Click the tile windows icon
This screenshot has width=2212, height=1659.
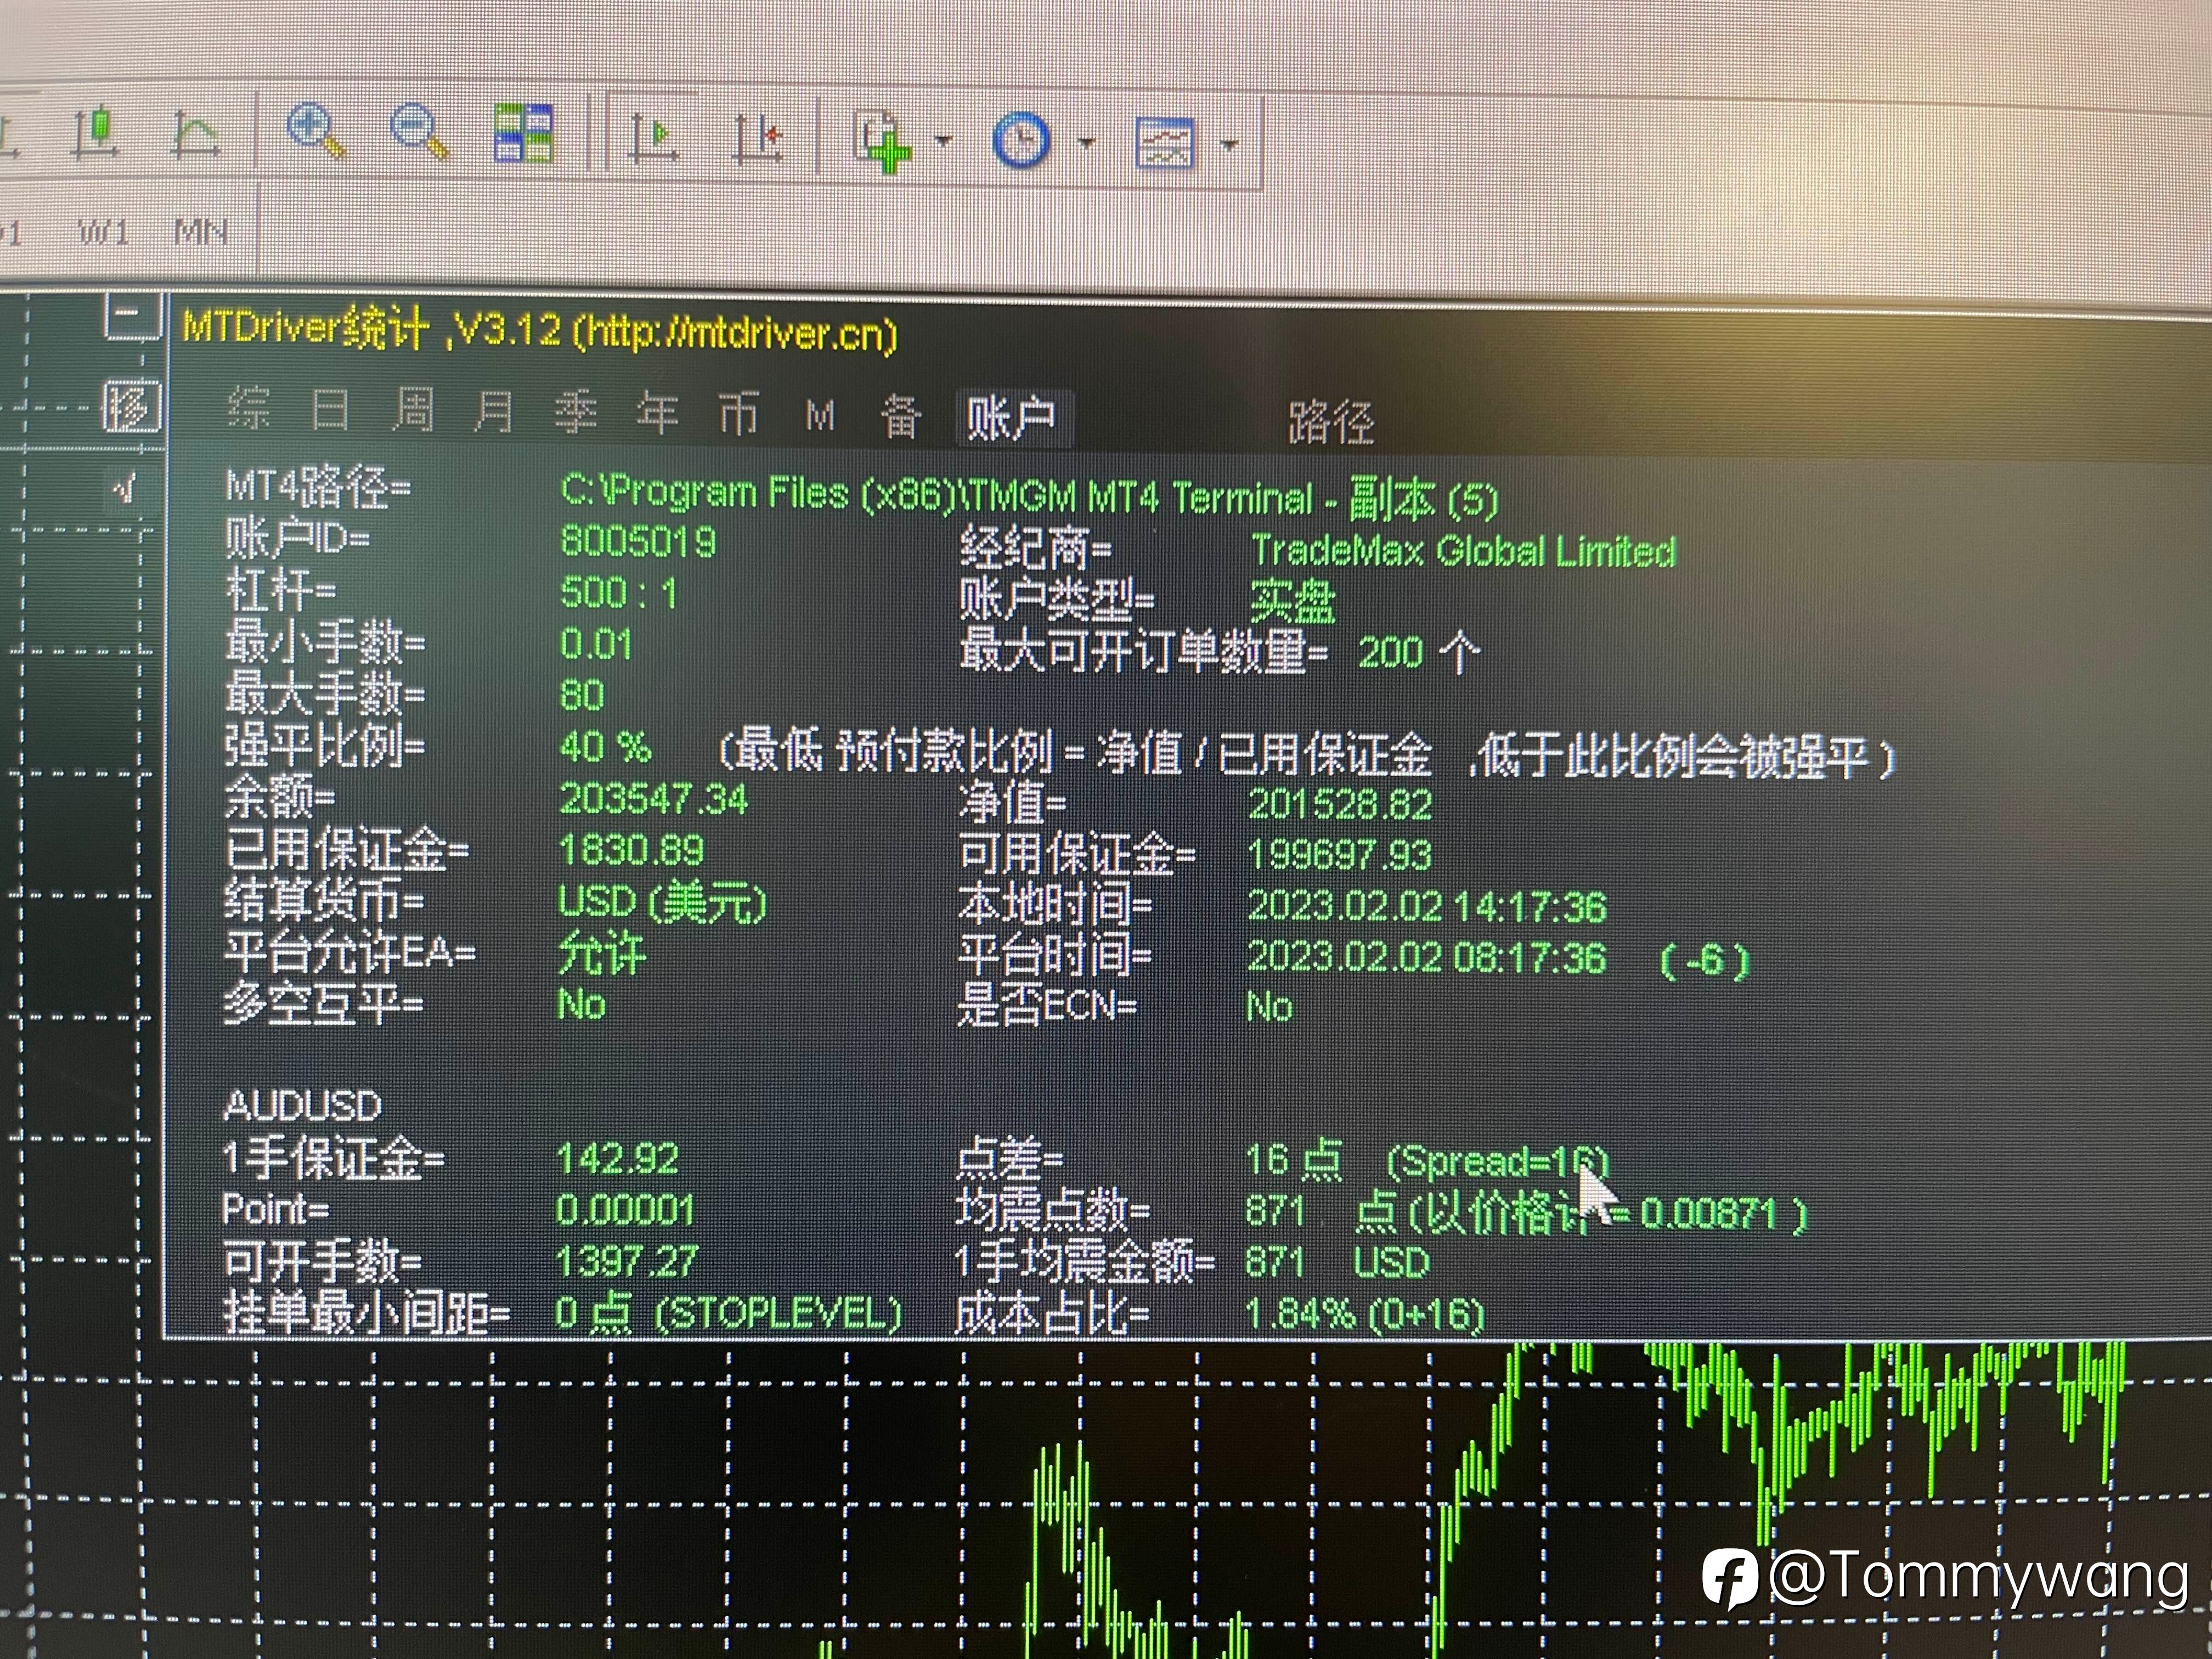[x=523, y=133]
